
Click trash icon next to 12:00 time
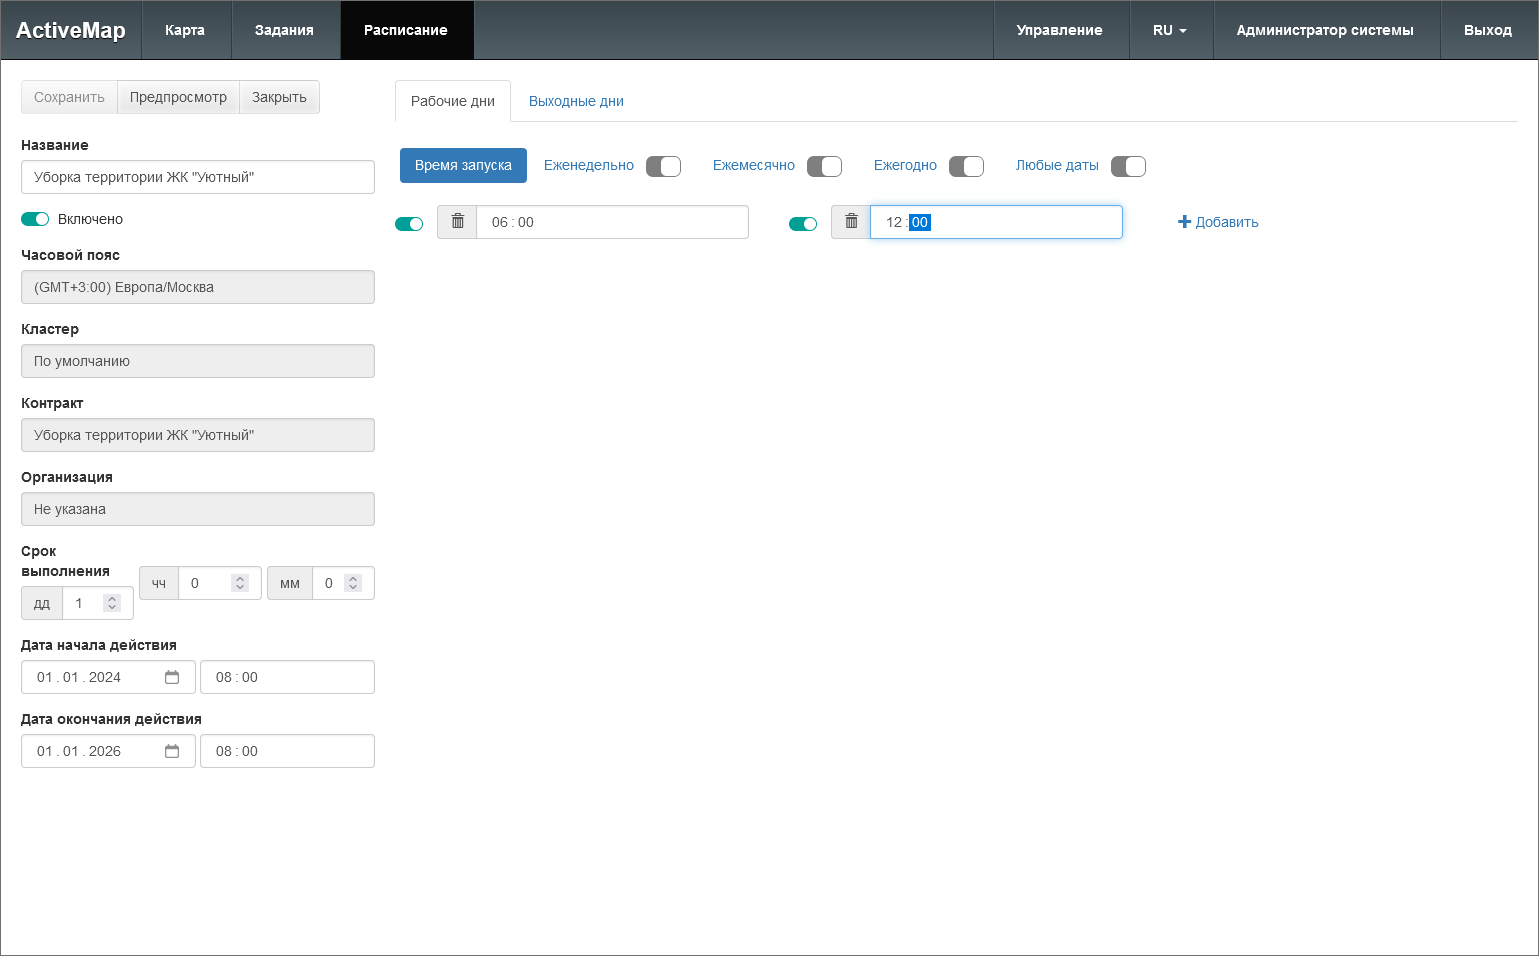tap(851, 222)
